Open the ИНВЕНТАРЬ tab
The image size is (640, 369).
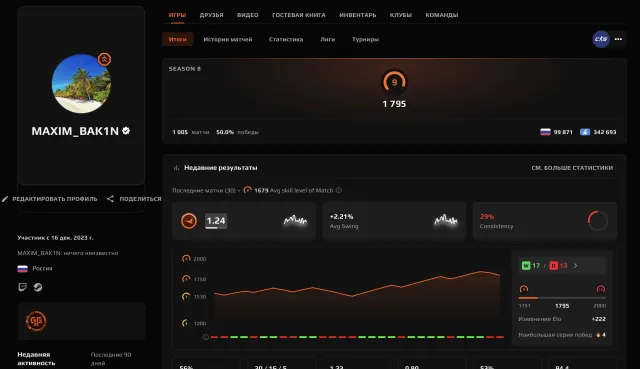coord(358,15)
